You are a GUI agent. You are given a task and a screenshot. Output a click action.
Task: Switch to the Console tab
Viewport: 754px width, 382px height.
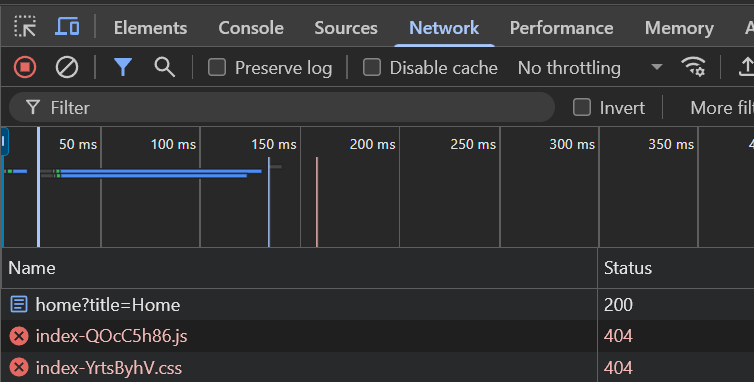[x=251, y=28]
